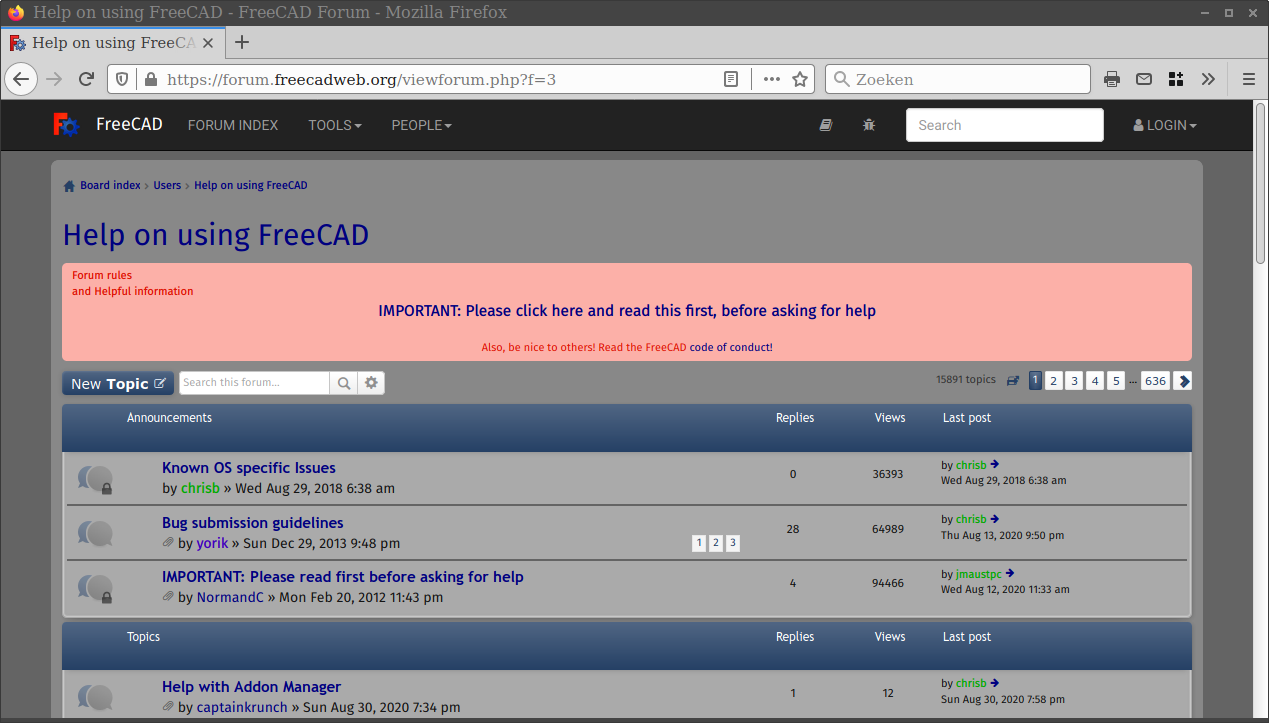Open advanced search gear icon
Screen dimensions: 1269x723
[371, 383]
